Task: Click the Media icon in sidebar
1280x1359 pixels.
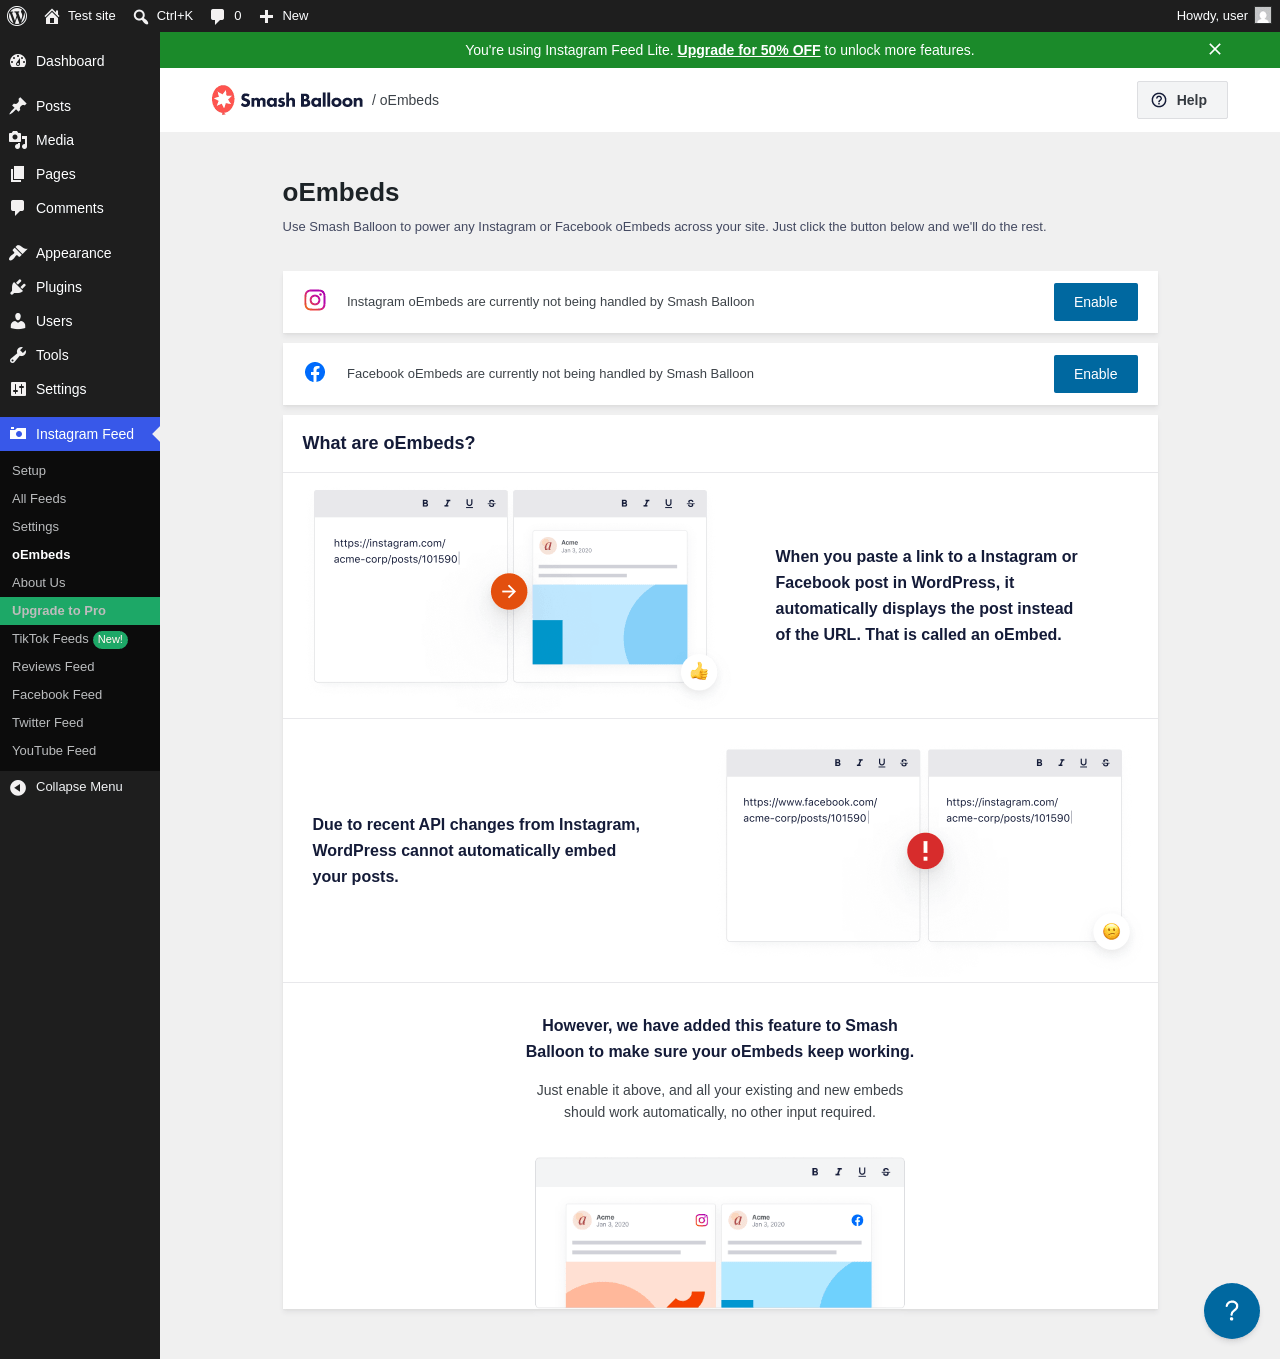Action: [18, 140]
